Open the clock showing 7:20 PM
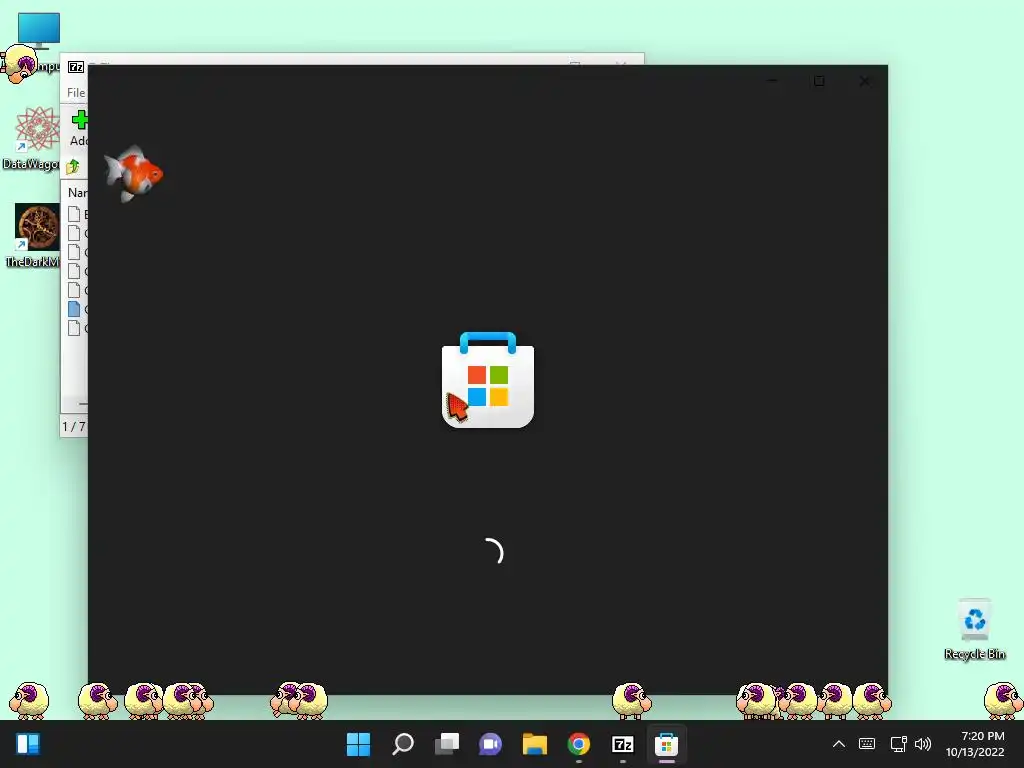Viewport: 1024px width, 768px height. 975,744
